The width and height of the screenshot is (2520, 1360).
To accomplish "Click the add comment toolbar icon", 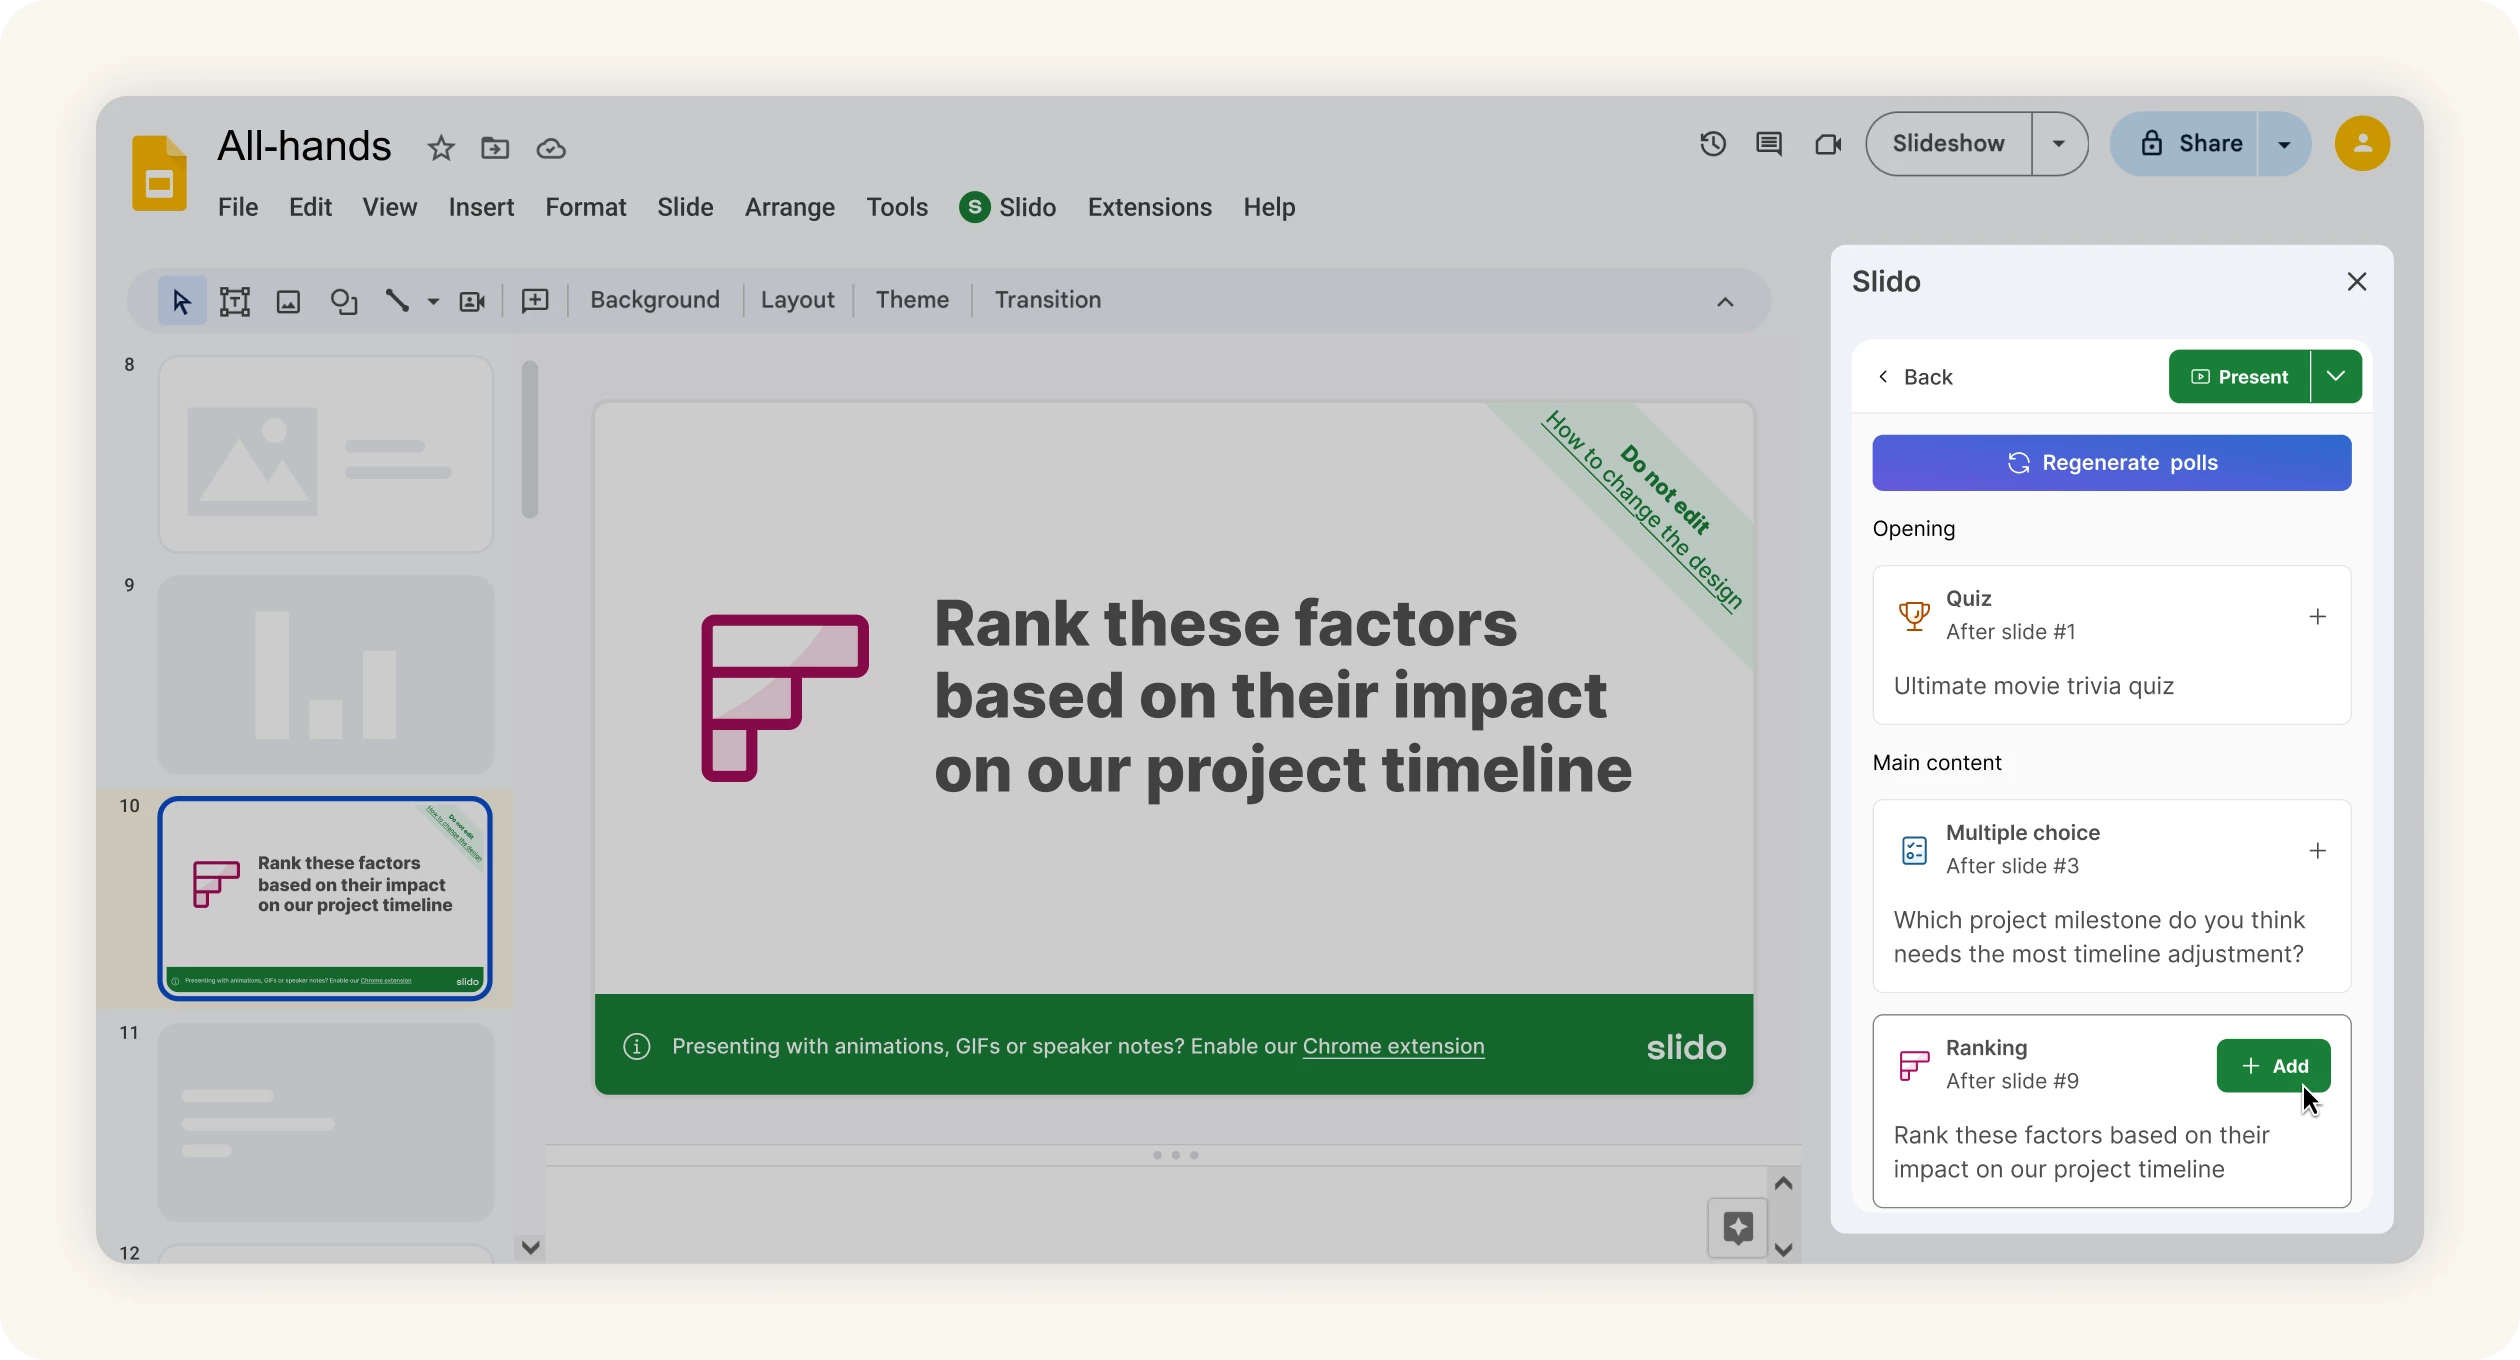I will coord(535,301).
